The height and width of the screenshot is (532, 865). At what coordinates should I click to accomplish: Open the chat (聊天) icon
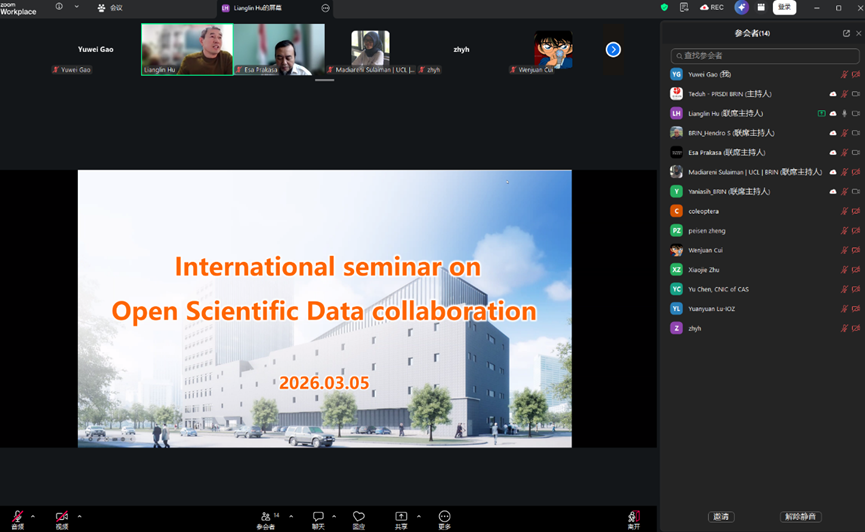coord(318,517)
